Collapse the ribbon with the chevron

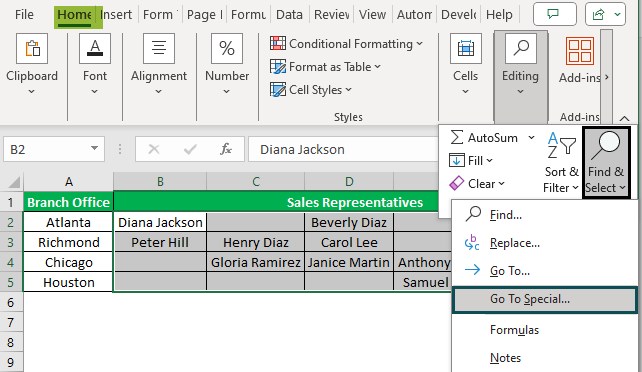[x=624, y=118]
